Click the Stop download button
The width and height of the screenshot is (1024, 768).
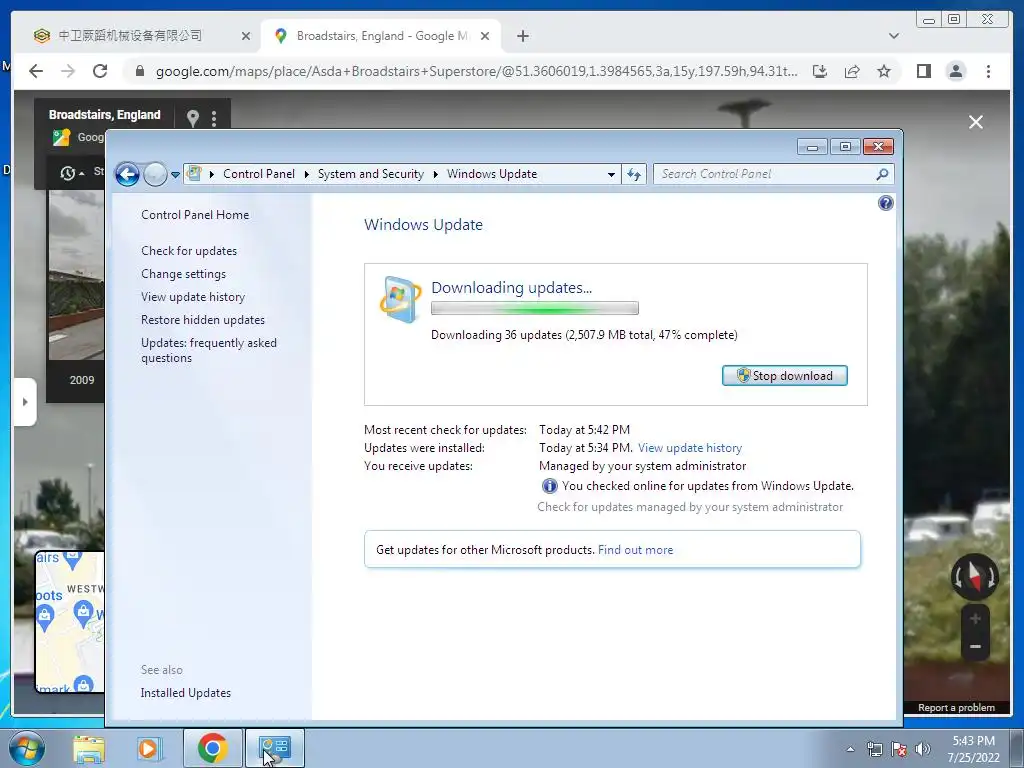pos(784,376)
